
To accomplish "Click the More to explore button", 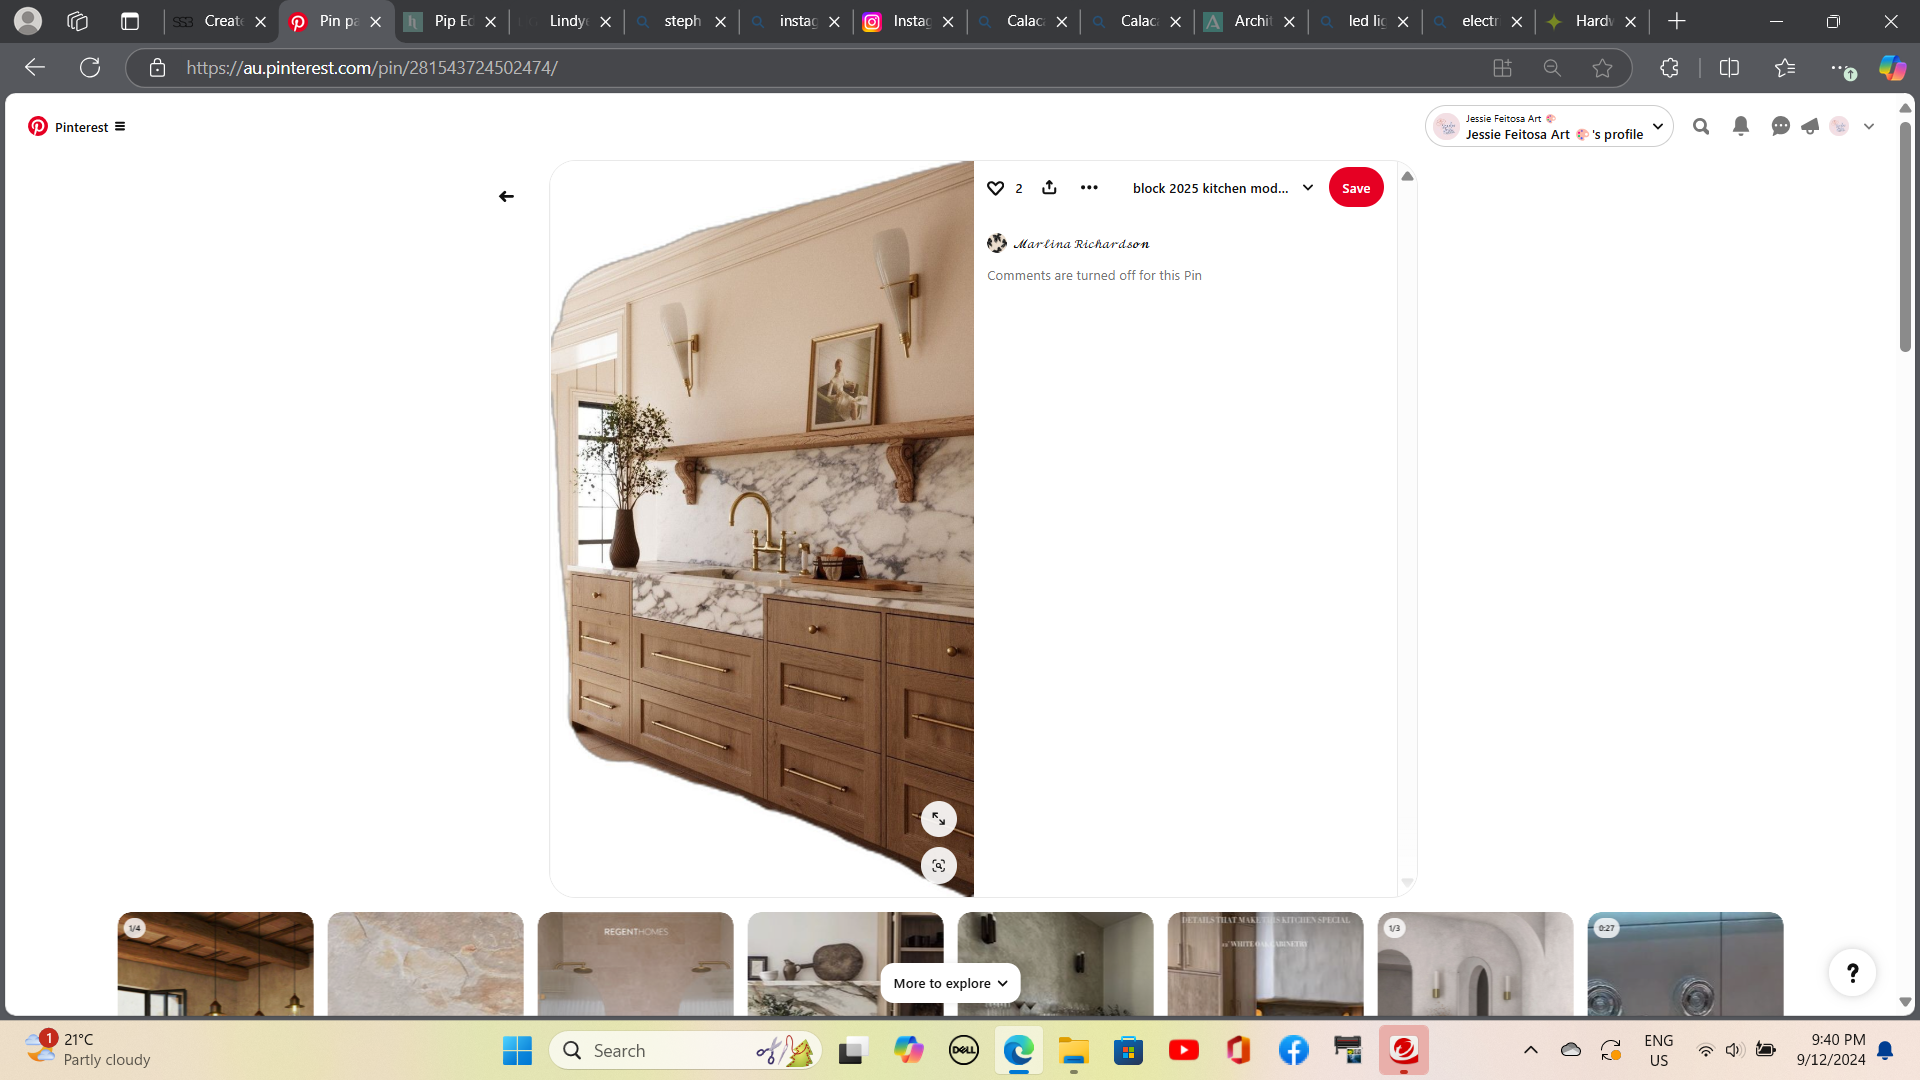I will (x=950, y=983).
